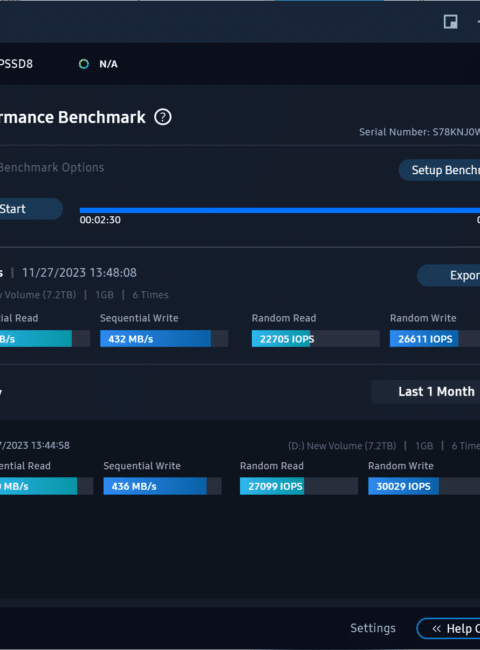Click the N/A drive status text
Screen dimensions: 480x650
click(108, 64)
